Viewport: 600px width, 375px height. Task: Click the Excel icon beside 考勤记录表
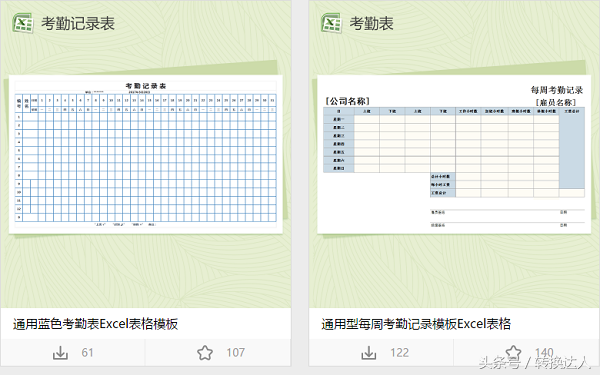pos(23,23)
